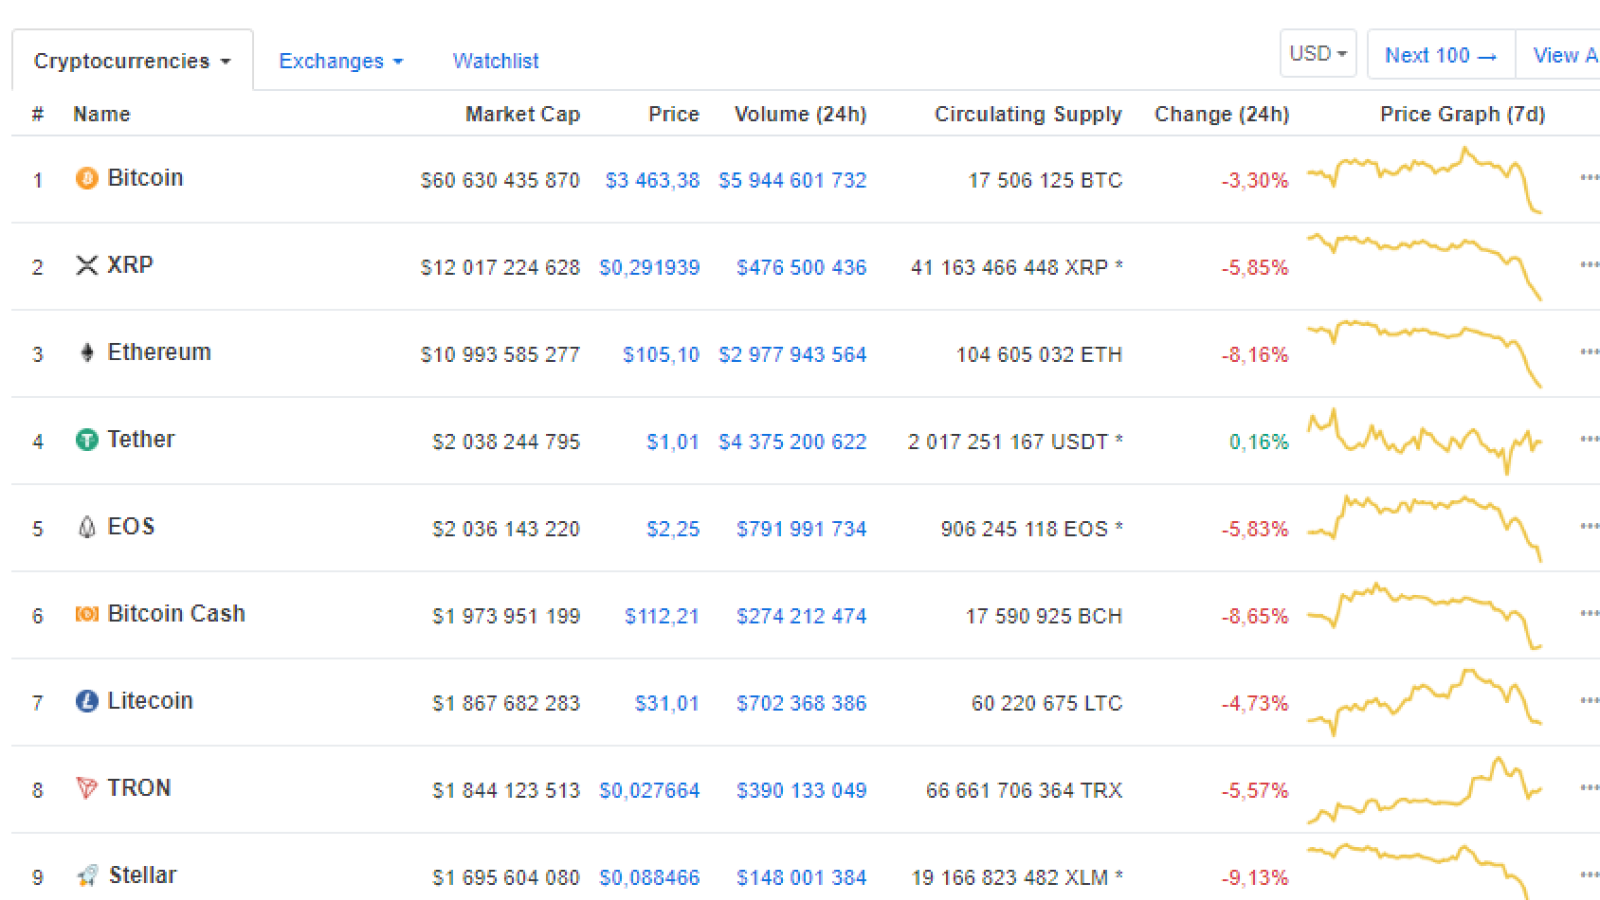Open the Cryptocurrencies dropdown tab
This screenshot has width=1600, height=900.
click(132, 61)
